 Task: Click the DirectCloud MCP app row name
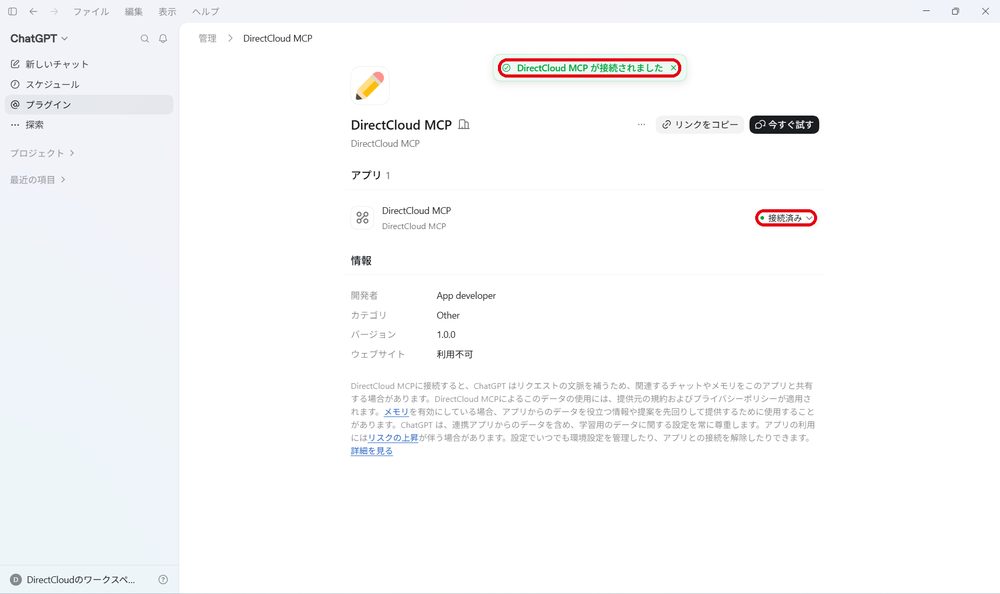(x=416, y=211)
